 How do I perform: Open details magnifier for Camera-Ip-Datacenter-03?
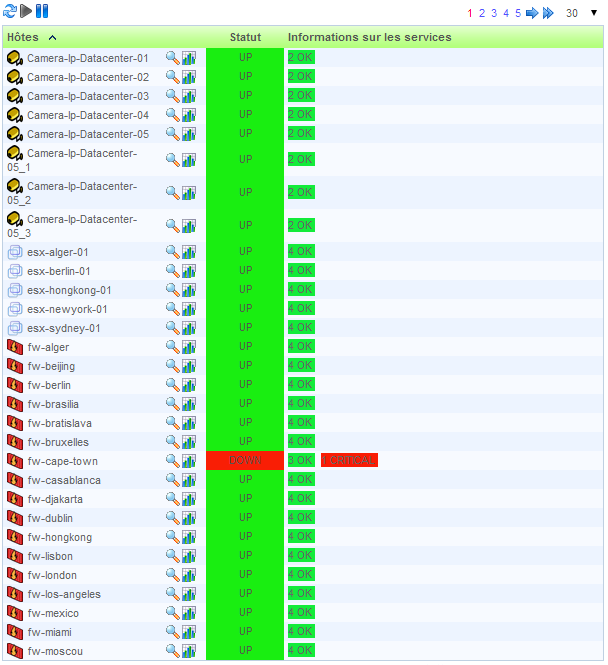pos(172,96)
